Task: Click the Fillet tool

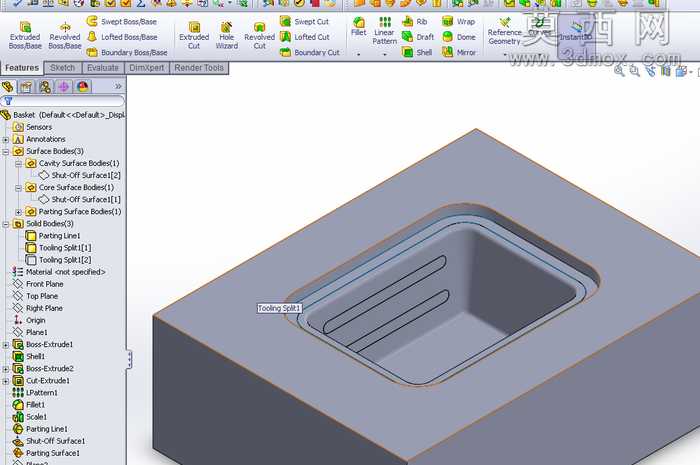Action: pyautogui.click(x=358, y=26)
